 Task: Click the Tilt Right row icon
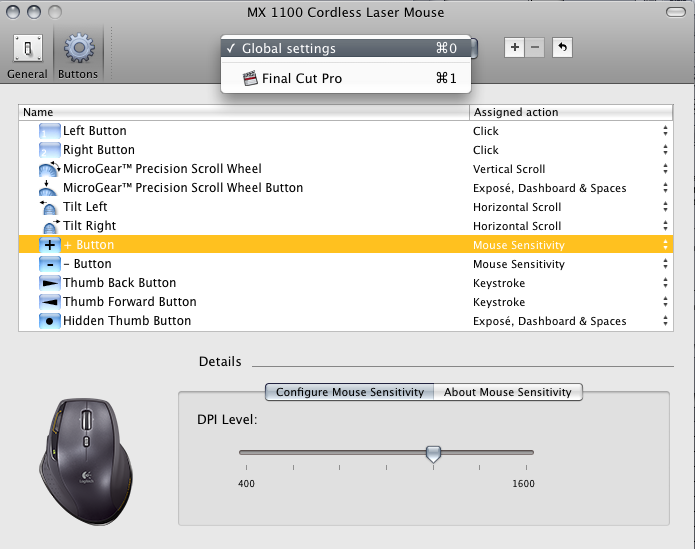(x=50, y=226)
